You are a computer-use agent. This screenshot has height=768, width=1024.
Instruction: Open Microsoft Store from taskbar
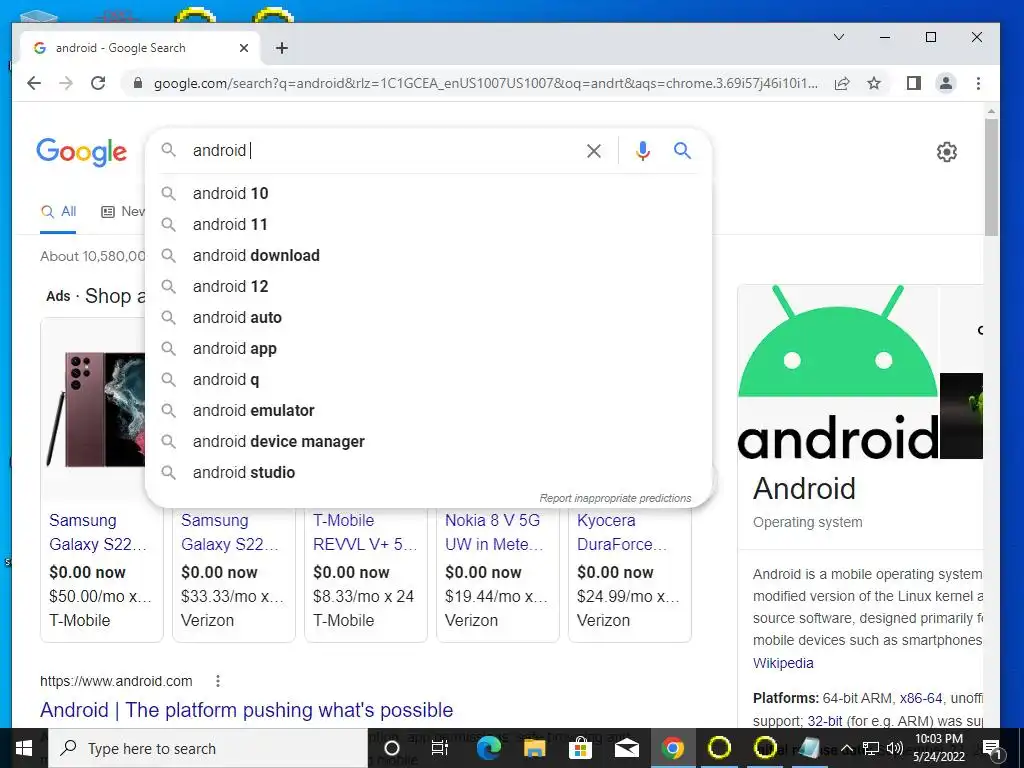[x=580, y=748]
